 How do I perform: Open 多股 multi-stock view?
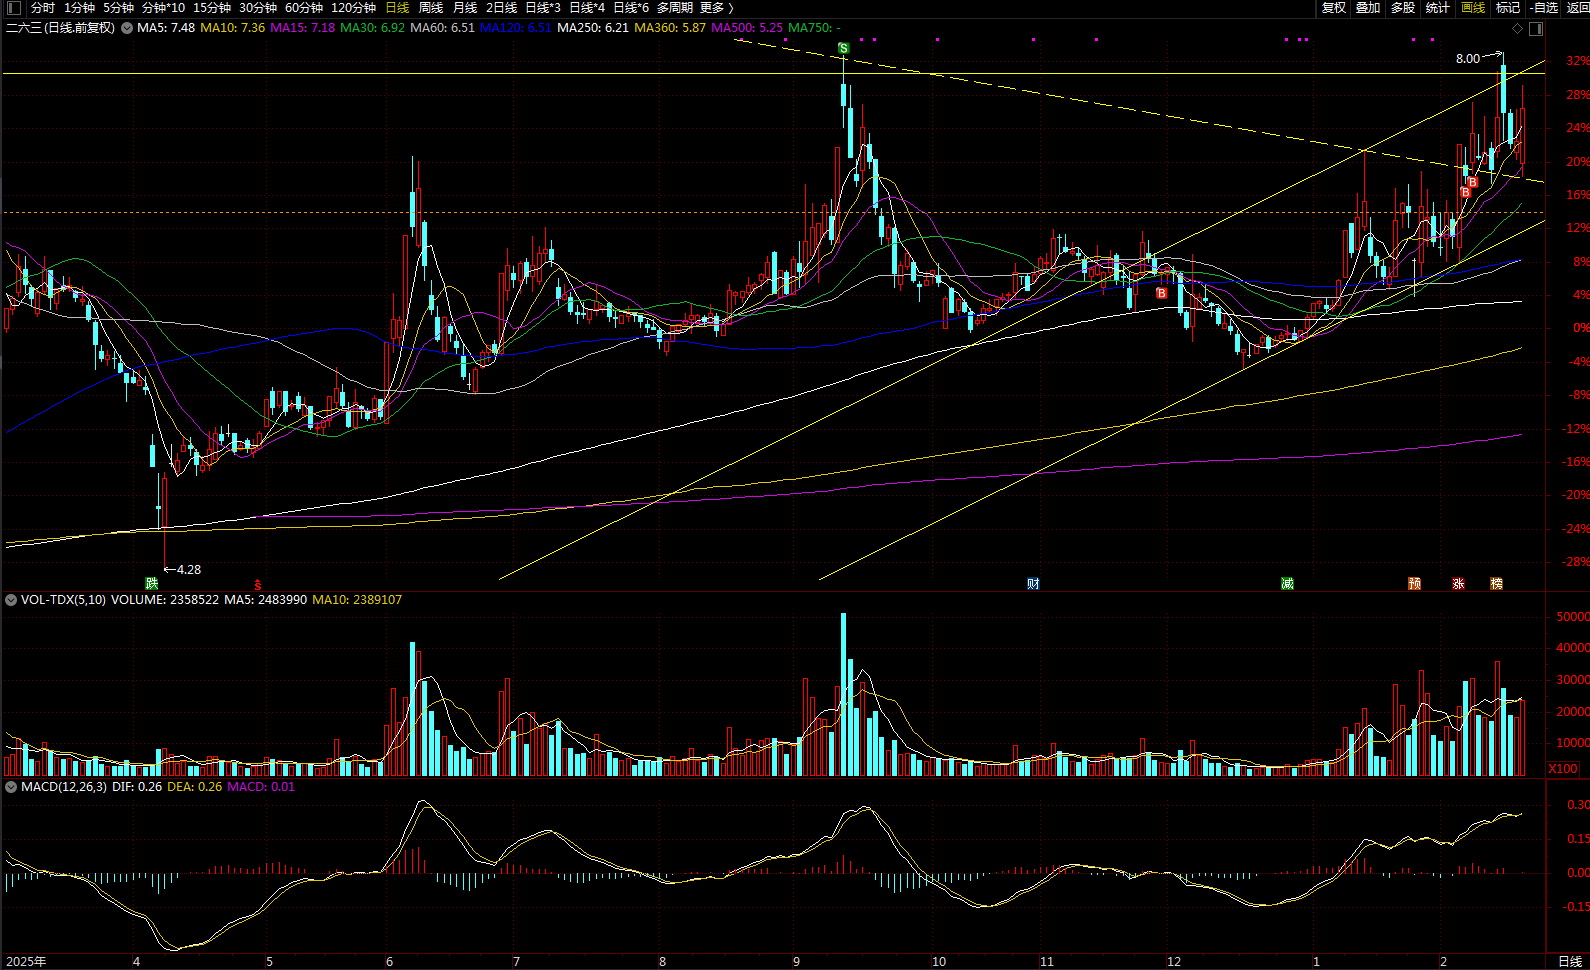[1403, 8]
